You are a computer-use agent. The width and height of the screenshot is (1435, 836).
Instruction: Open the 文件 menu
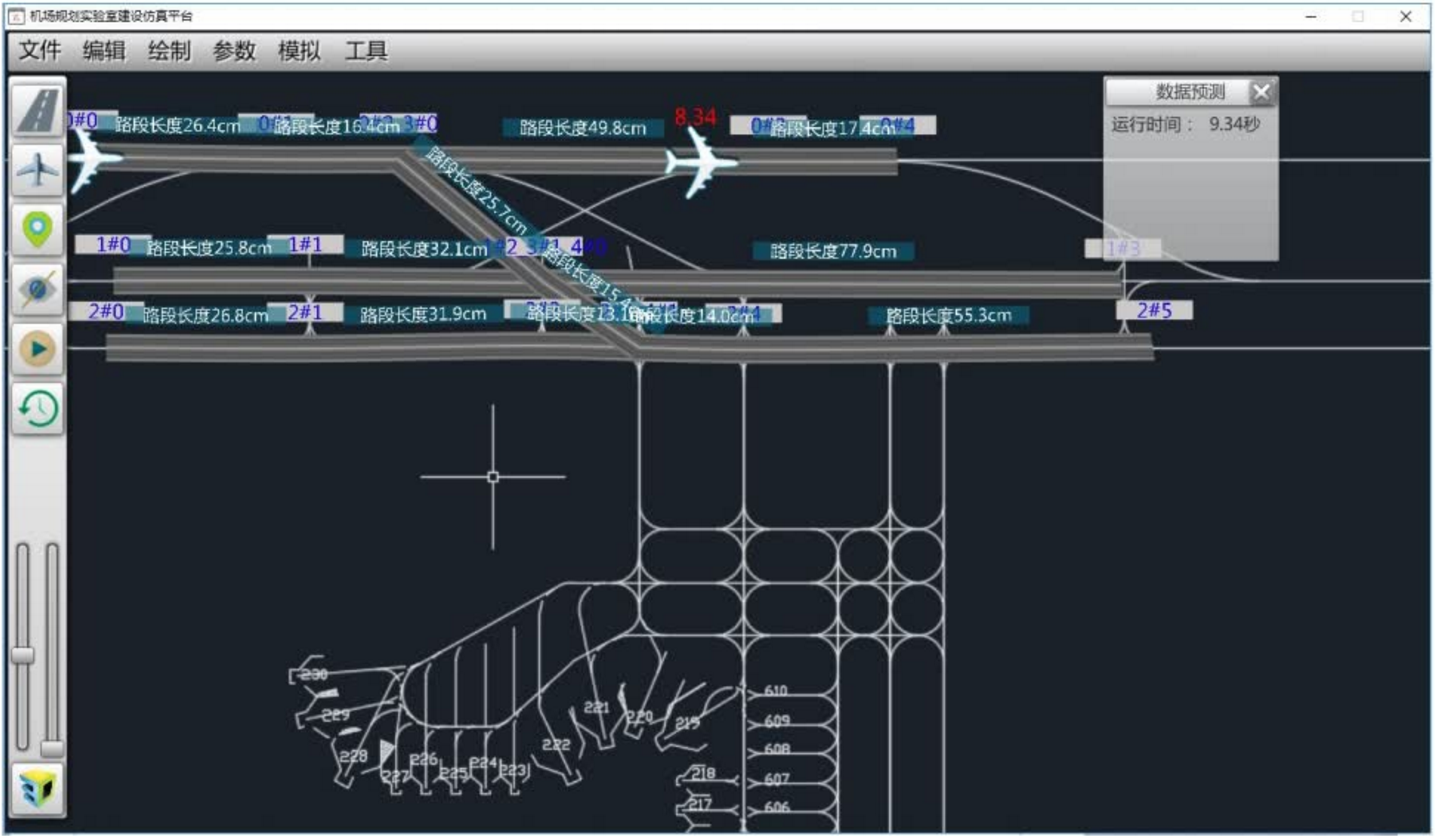point(40,51)
